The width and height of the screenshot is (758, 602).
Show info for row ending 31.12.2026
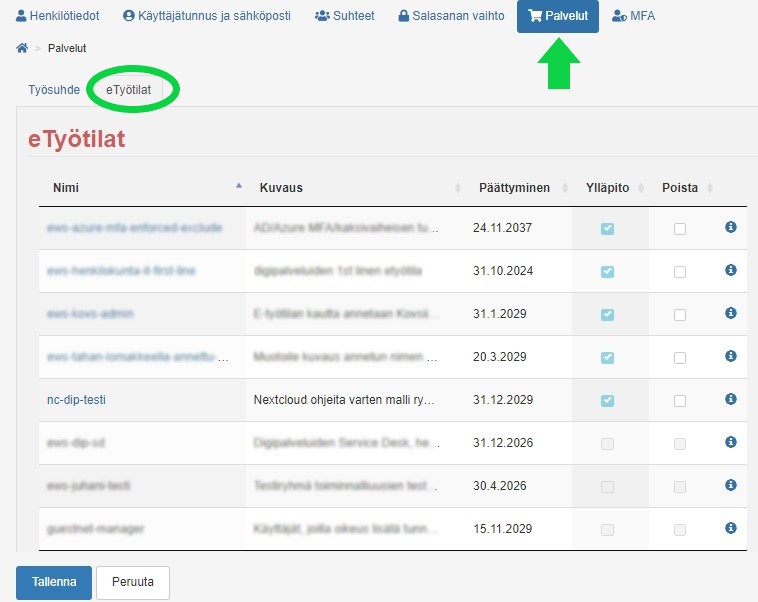[730, 442]
